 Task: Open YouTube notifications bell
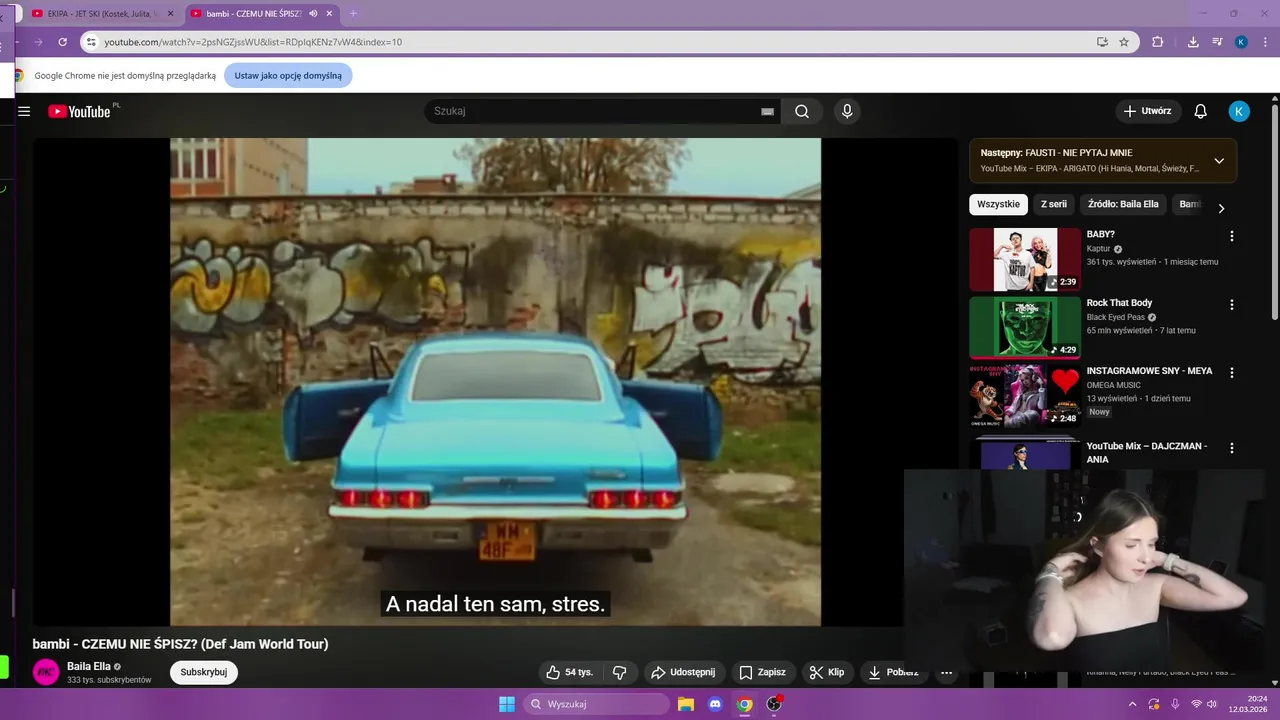(x=1200, y=111)
